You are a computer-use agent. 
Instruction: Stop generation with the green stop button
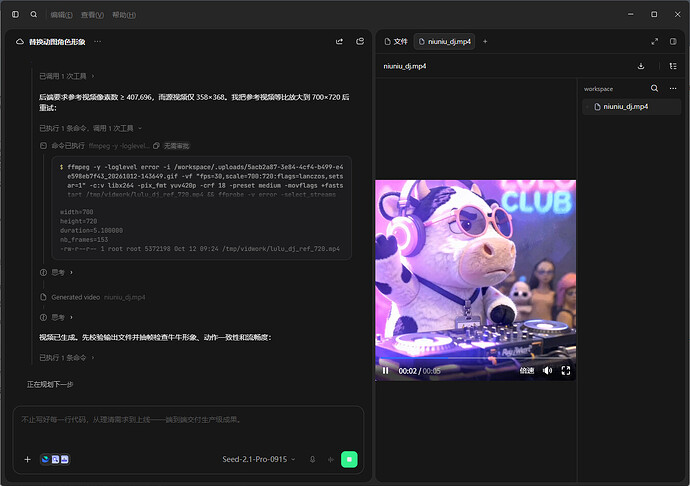click(349, 459)
